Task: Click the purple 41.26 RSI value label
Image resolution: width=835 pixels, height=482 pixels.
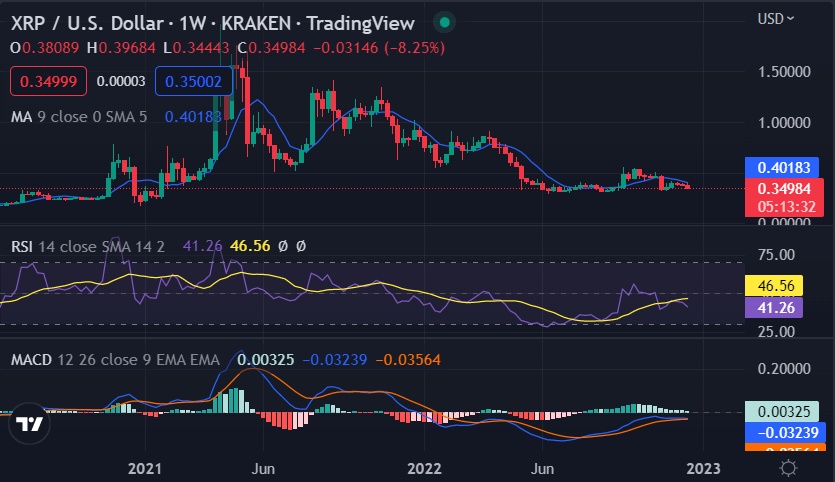Action: 774,308
